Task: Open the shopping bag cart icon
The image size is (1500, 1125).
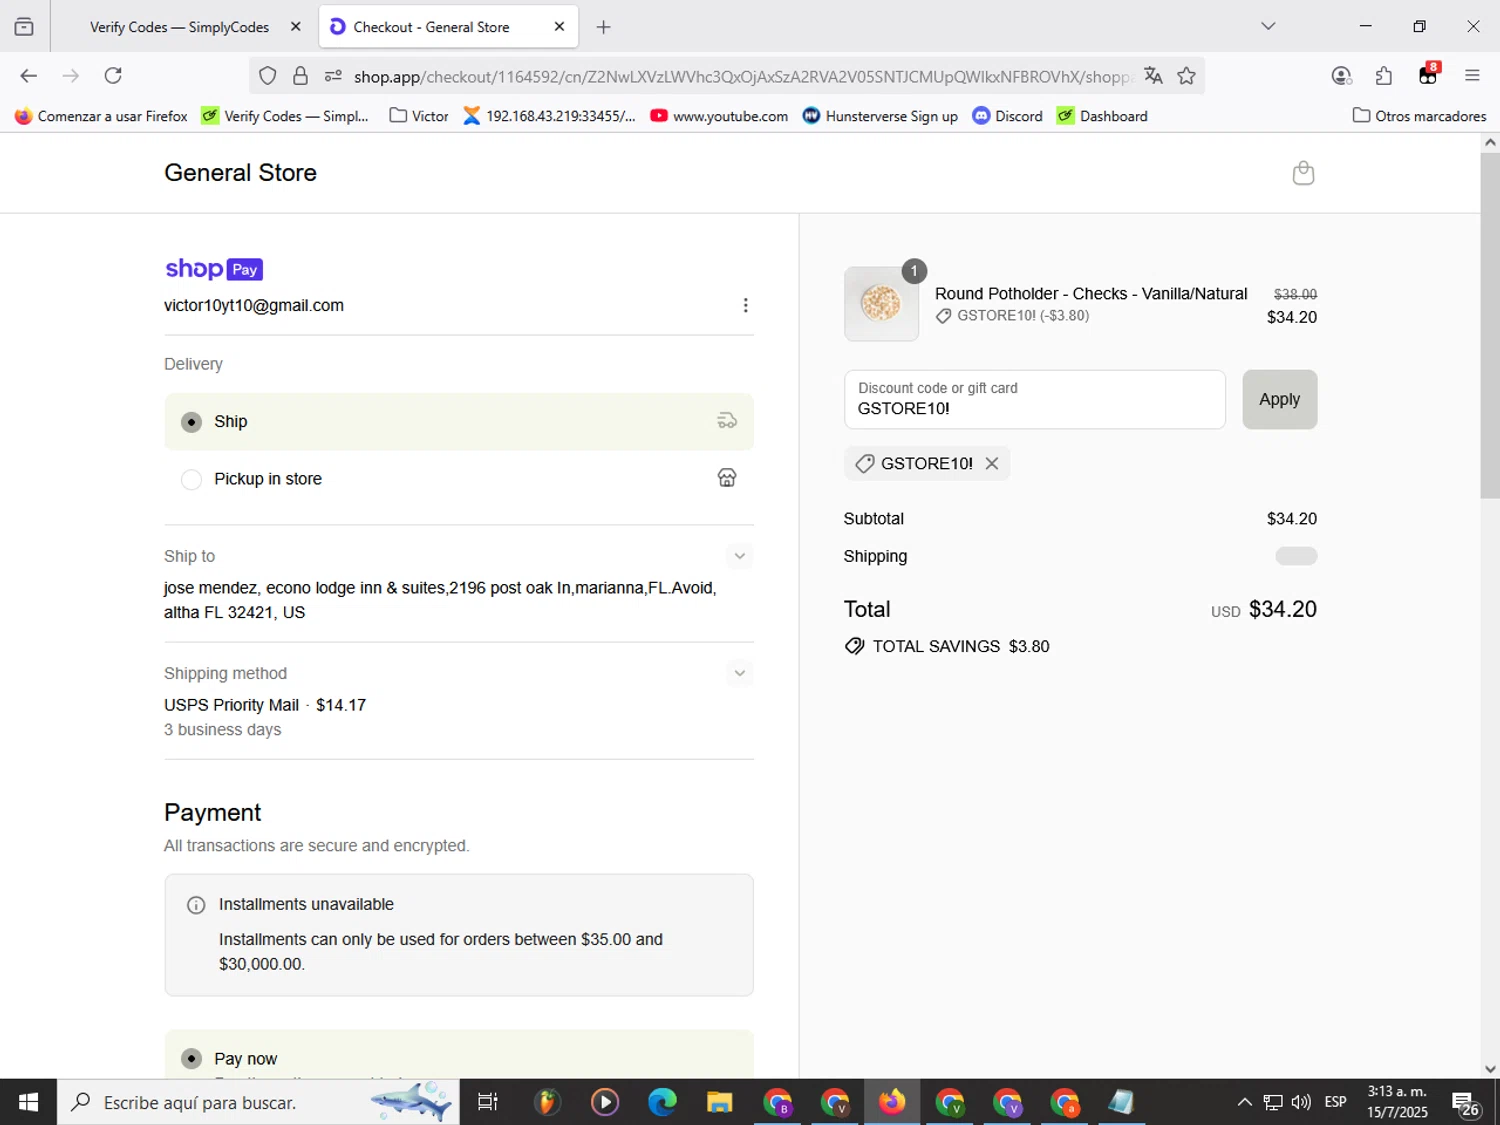Action: (1303, 173)
